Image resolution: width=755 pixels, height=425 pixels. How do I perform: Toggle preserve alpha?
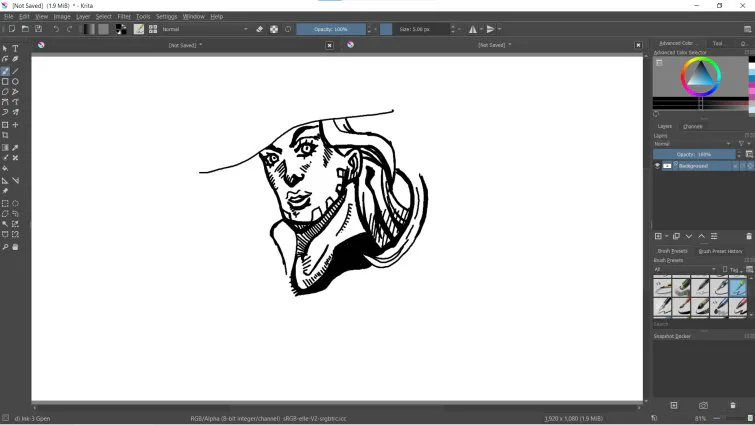coord(274,29)
